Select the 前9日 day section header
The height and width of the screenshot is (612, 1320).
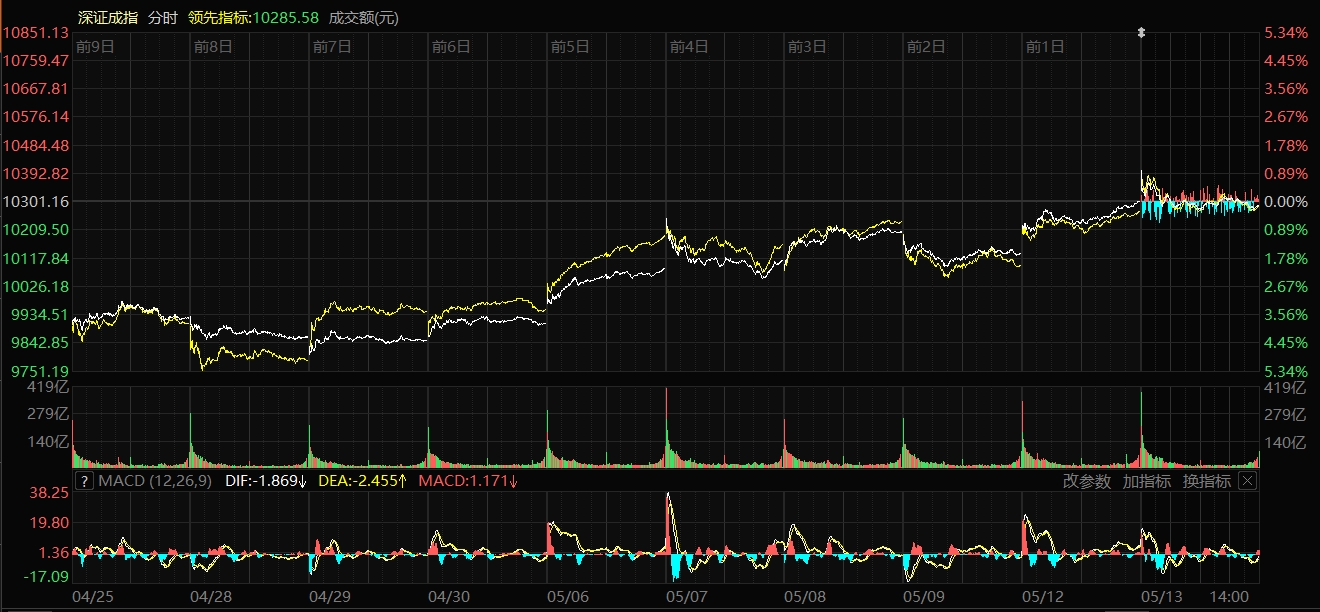pos(95,46)
